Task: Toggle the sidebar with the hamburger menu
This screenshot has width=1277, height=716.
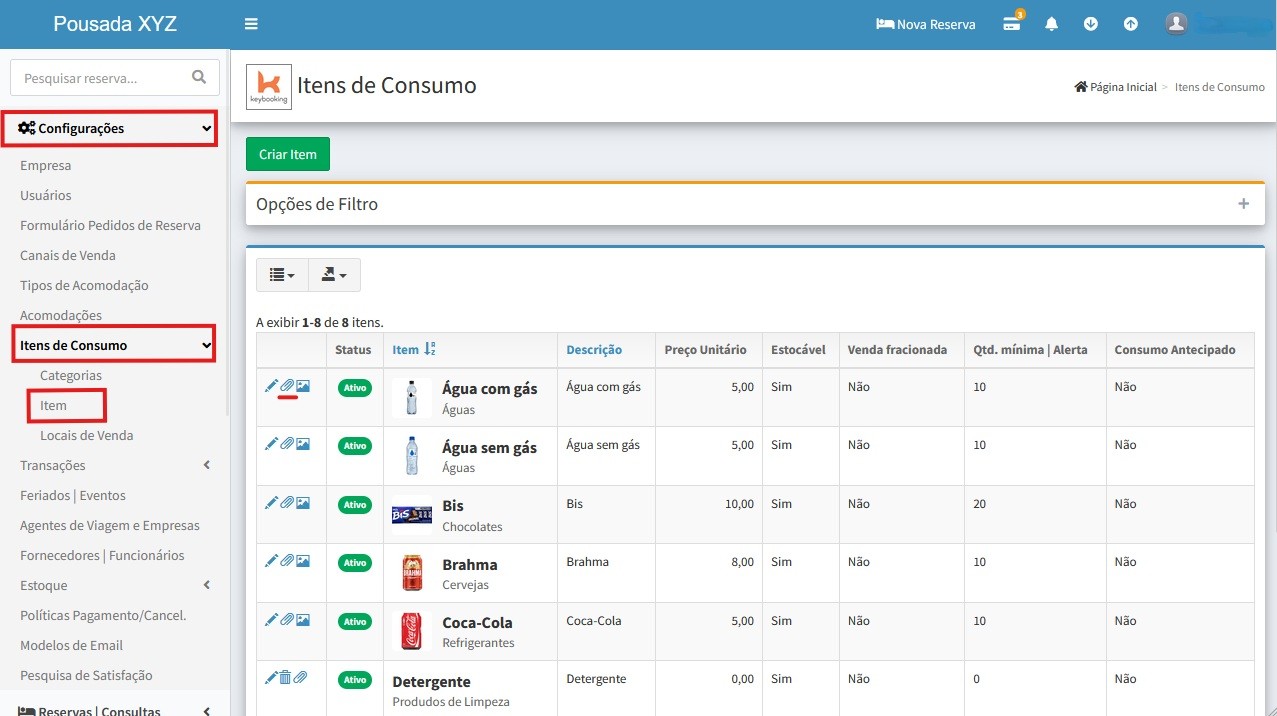Action: click(251, 24)
